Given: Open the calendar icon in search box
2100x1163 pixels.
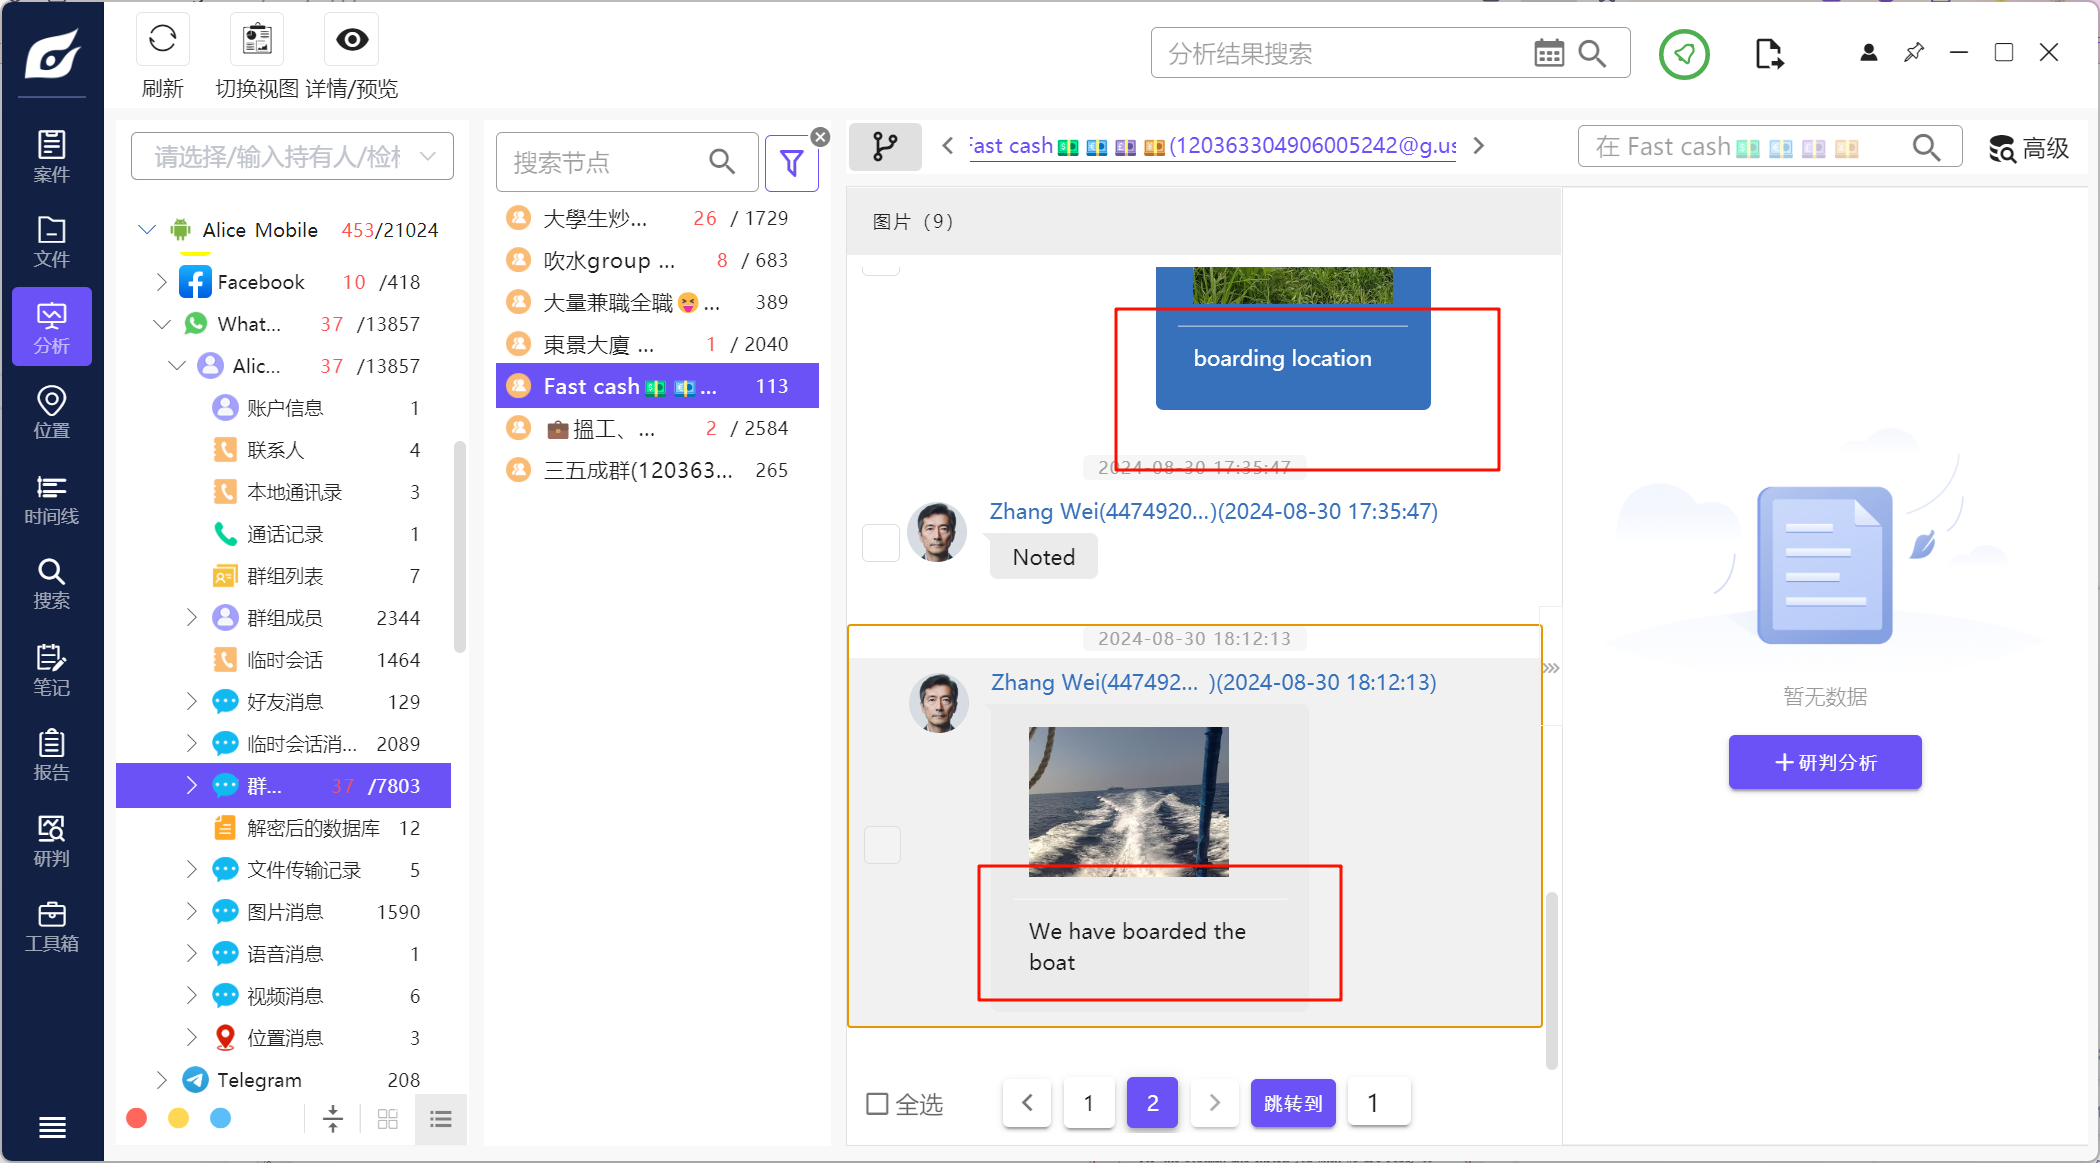Looking at the screenshot, I should 1548,54.
